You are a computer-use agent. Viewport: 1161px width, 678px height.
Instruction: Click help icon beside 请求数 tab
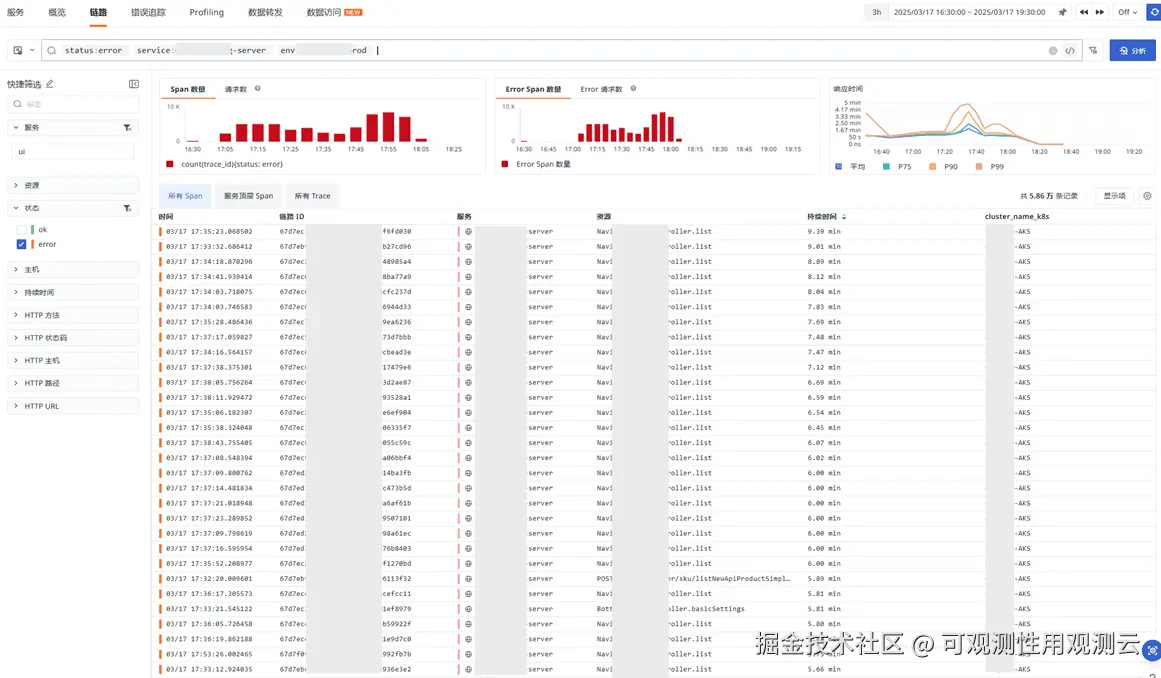click(258, 89)
